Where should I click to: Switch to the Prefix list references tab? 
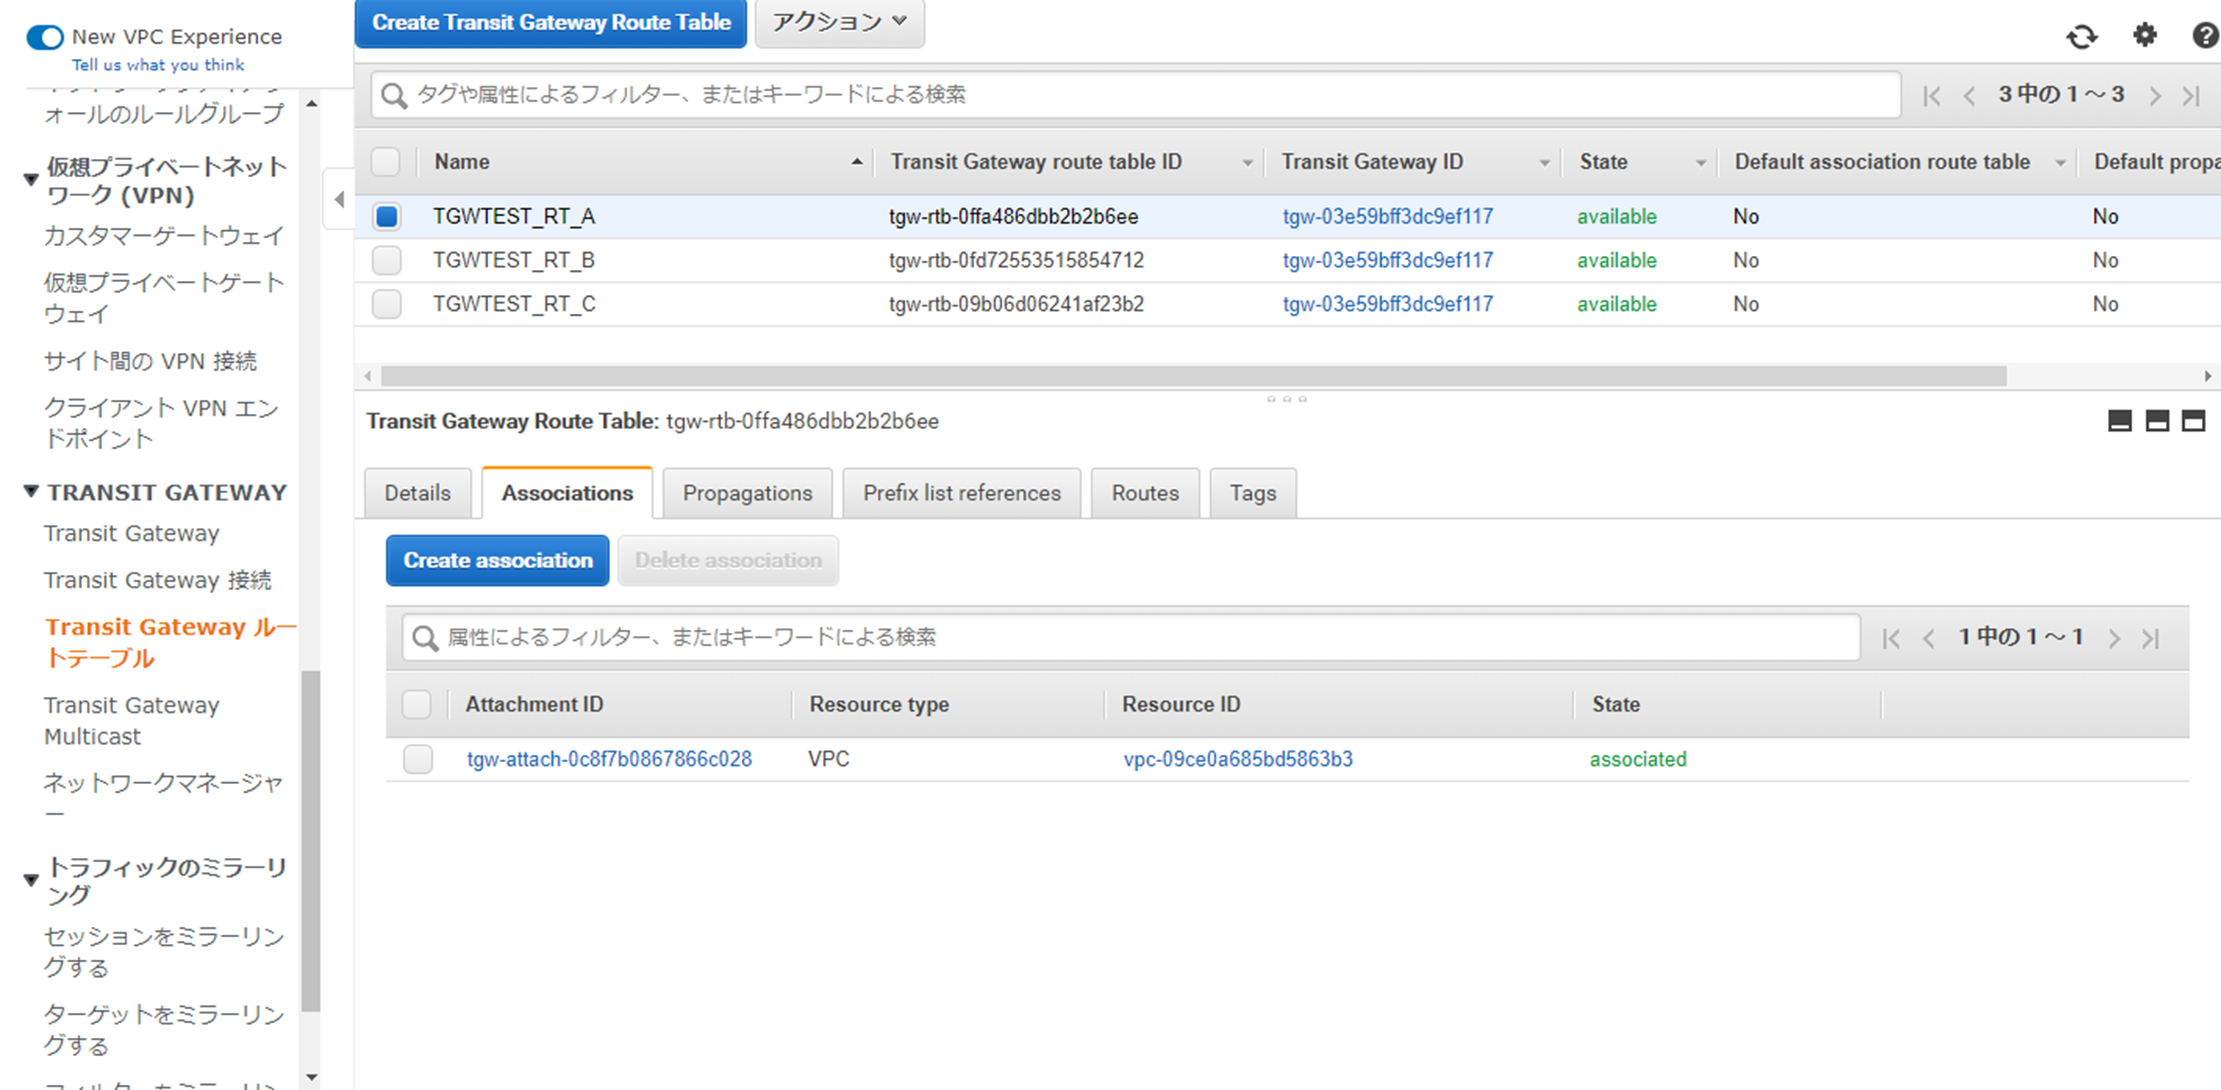pos(962,493)
